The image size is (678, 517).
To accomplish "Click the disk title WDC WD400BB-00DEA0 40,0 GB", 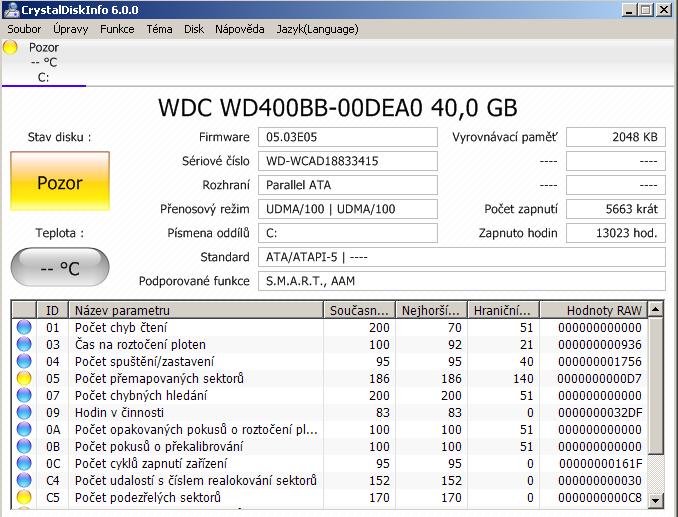I will click(338, 108).
